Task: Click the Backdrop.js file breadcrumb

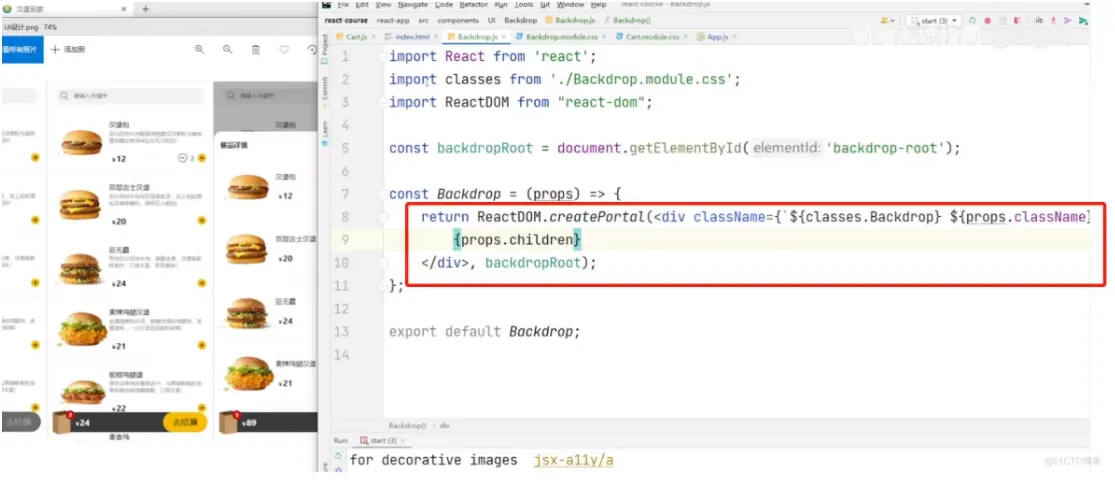Action: (x=568, y=21)
